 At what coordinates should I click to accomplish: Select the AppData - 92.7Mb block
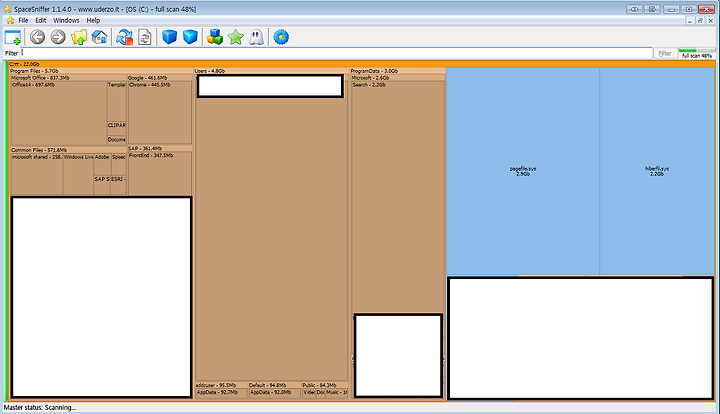point(221,393)
